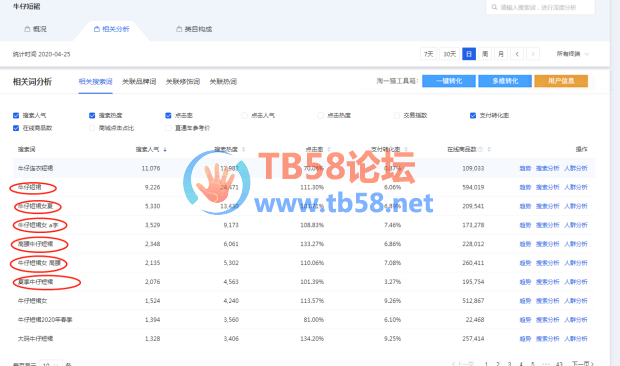Open 趋势 for the 11,076 row
This screenshot has height=366, width=620.
tap(525, 168)
